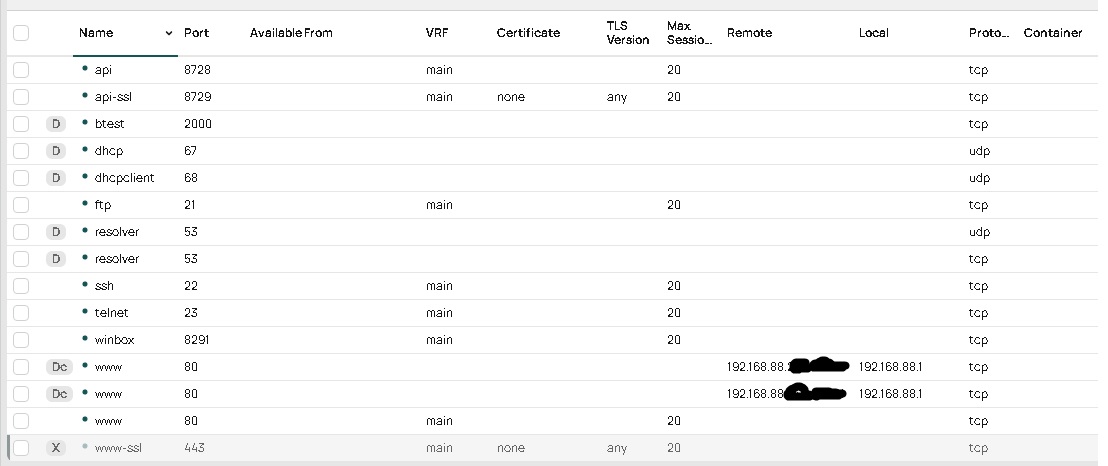Check the checkbox for api service row
Image resolution: width=1108 pixels, height=466 pixels.
[22, 70]
